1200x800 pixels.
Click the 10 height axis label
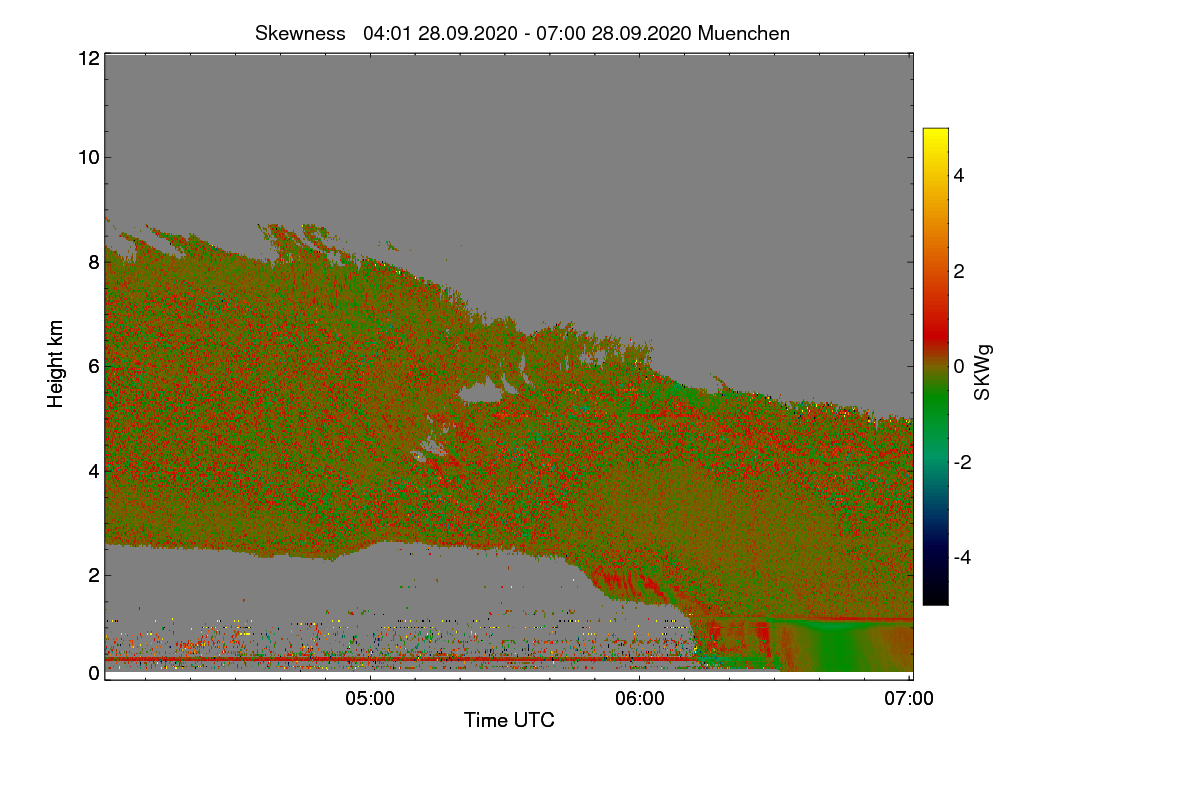[88, 157]
